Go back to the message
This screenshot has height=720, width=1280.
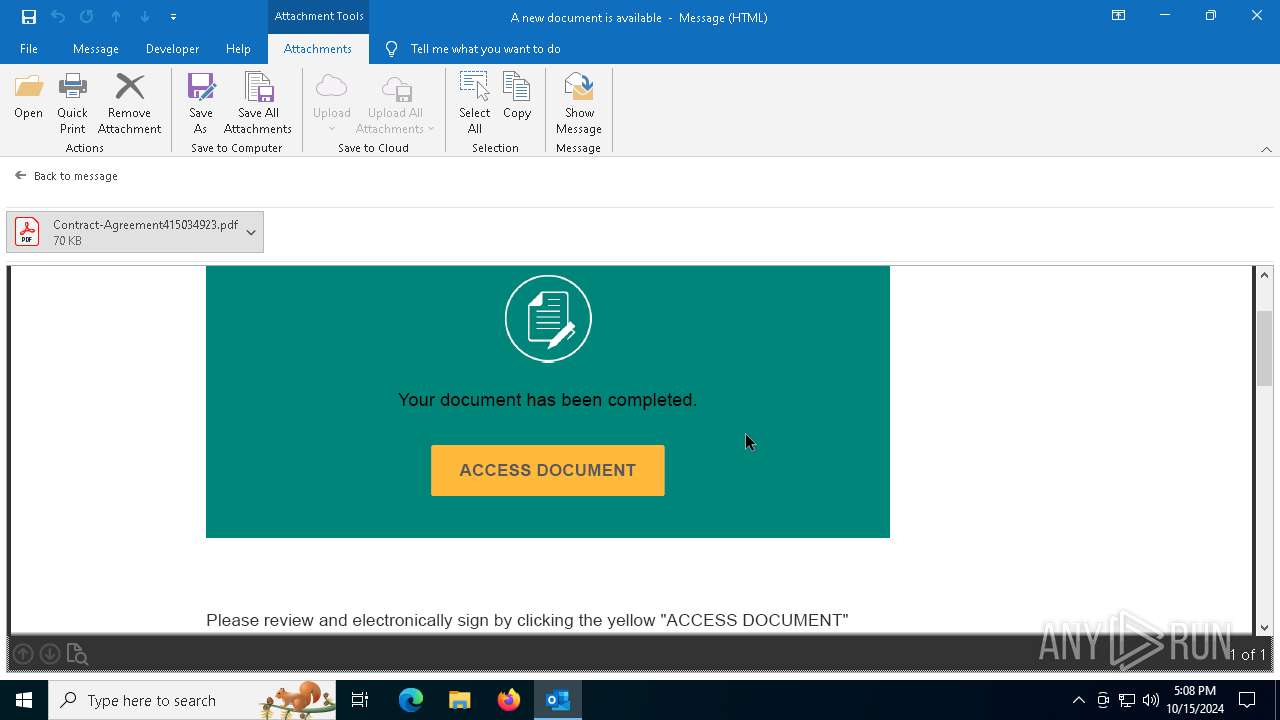(x=66, y=176)
